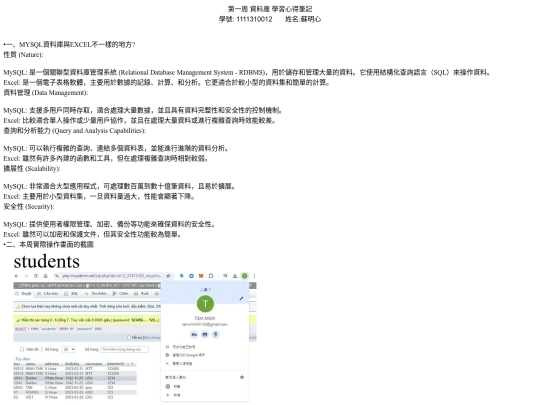Viewport: 540px width, 405px height.
Task: Click the edit pencil in profile popup
Action: pos(241,298)
